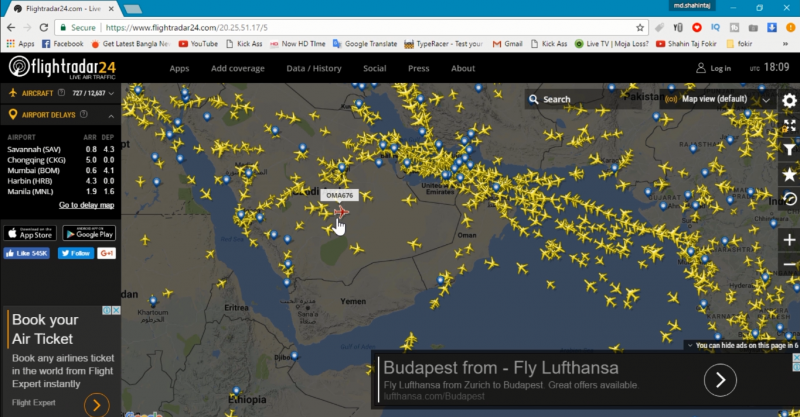Reload the page in Chrome
Viewport: 800px width, 417px height.
[44, 28]
